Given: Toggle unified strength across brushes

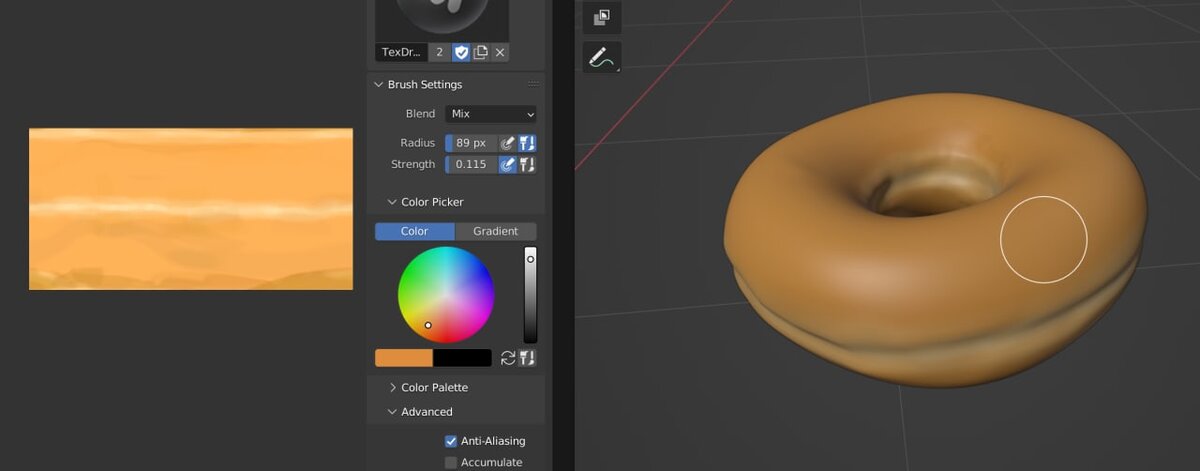Looking at the screenshot, I should coord(527,164).
